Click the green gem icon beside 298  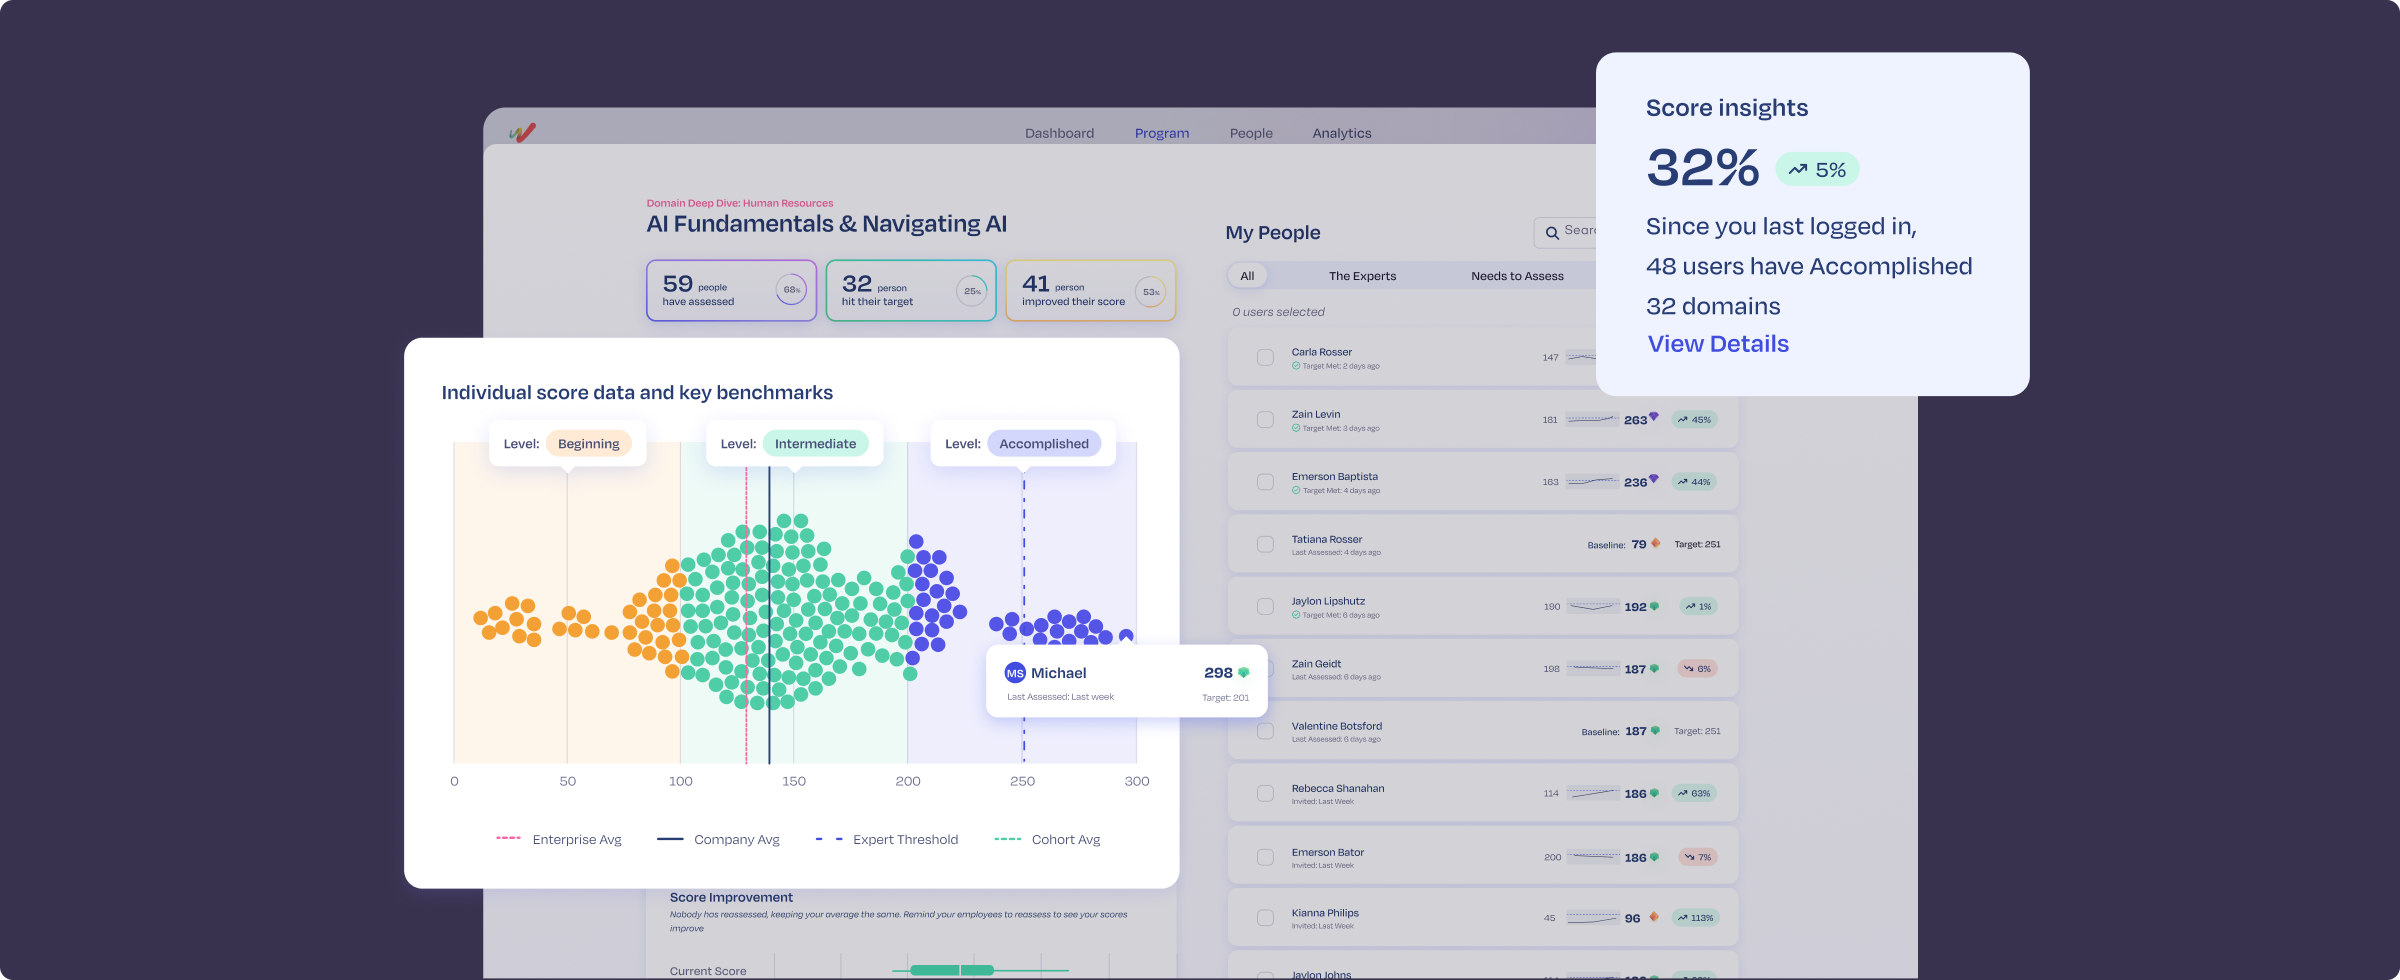[1244, 673]
